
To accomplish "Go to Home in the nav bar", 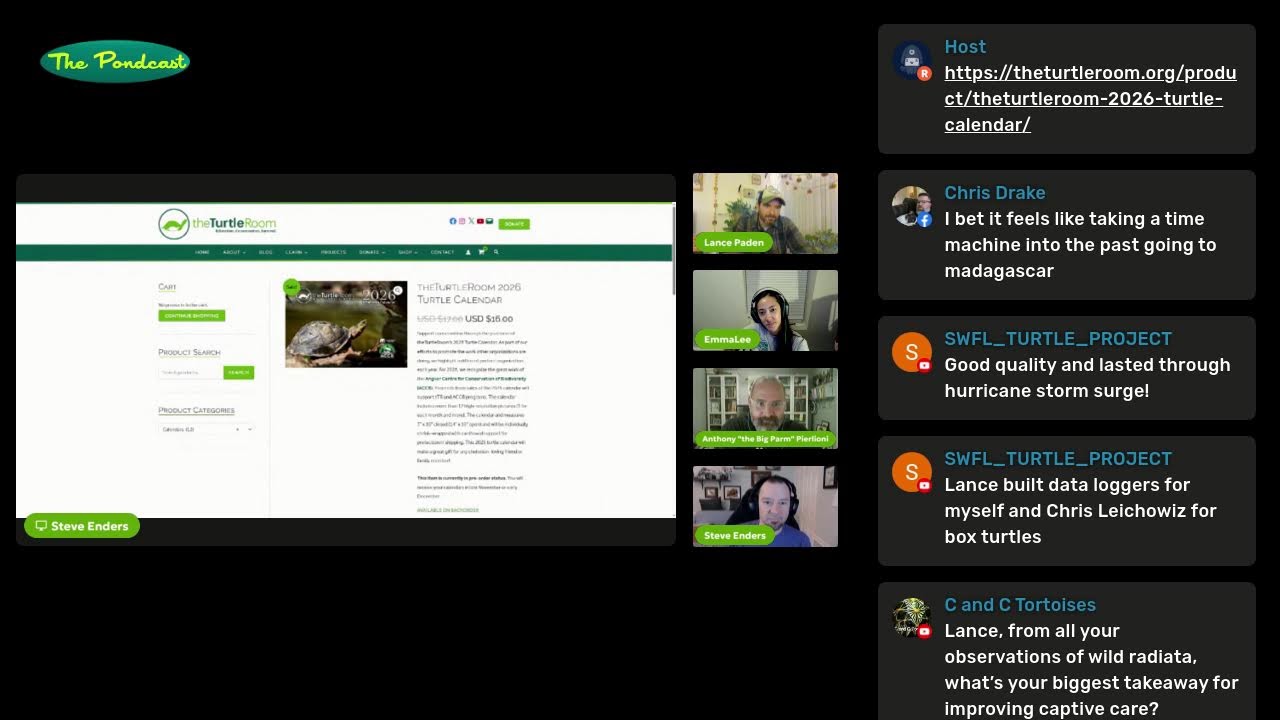I will coord(202,252).
